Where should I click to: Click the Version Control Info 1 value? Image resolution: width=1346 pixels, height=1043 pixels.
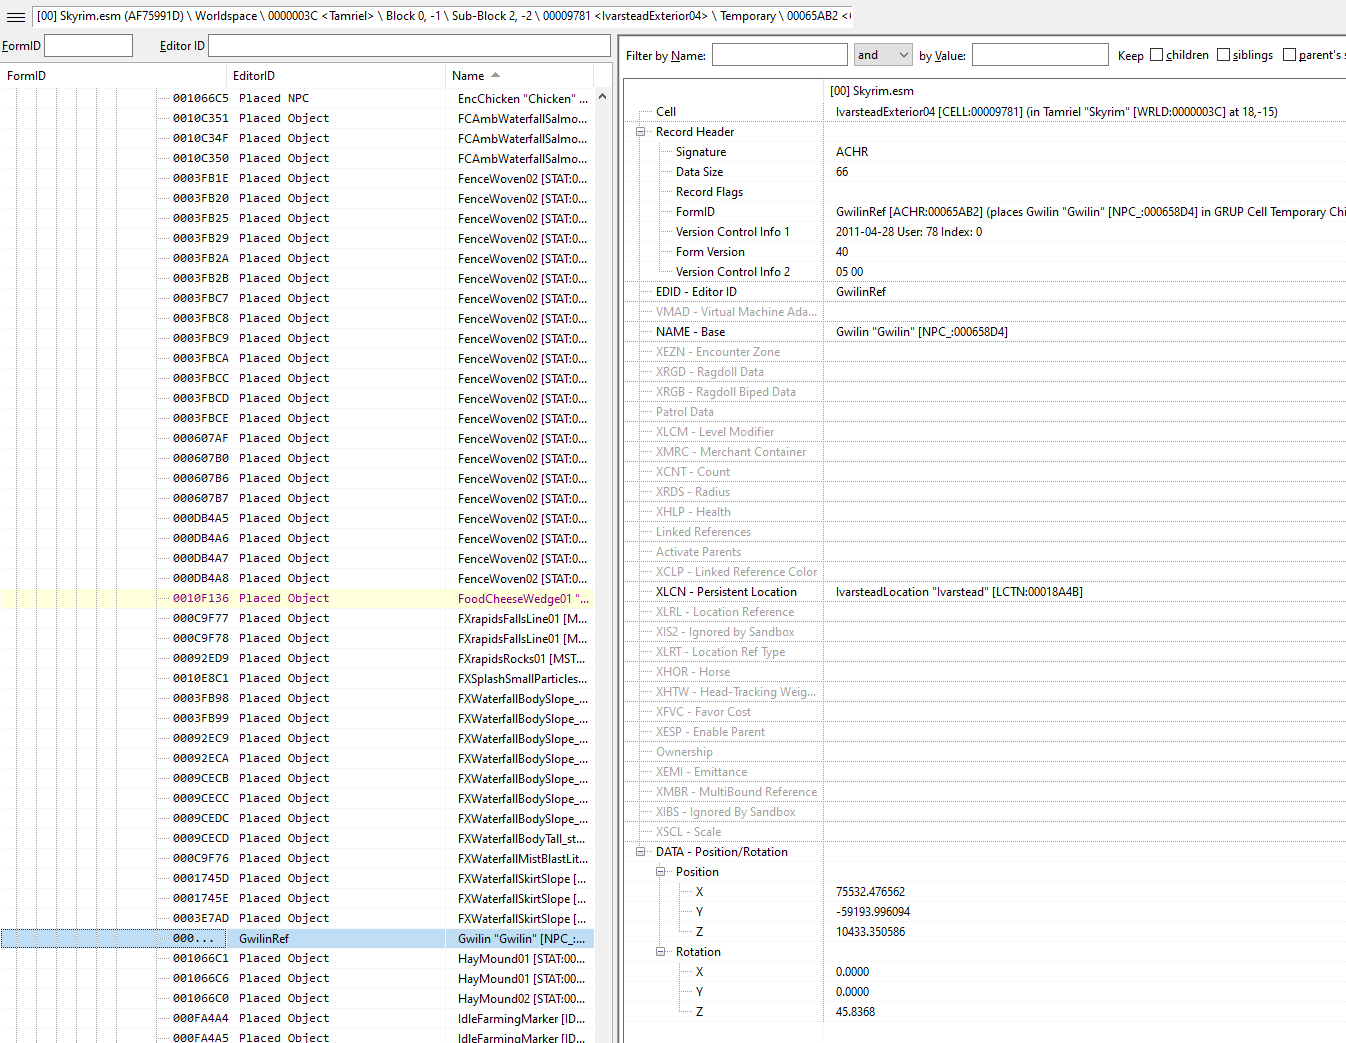[x=909, y=232]
